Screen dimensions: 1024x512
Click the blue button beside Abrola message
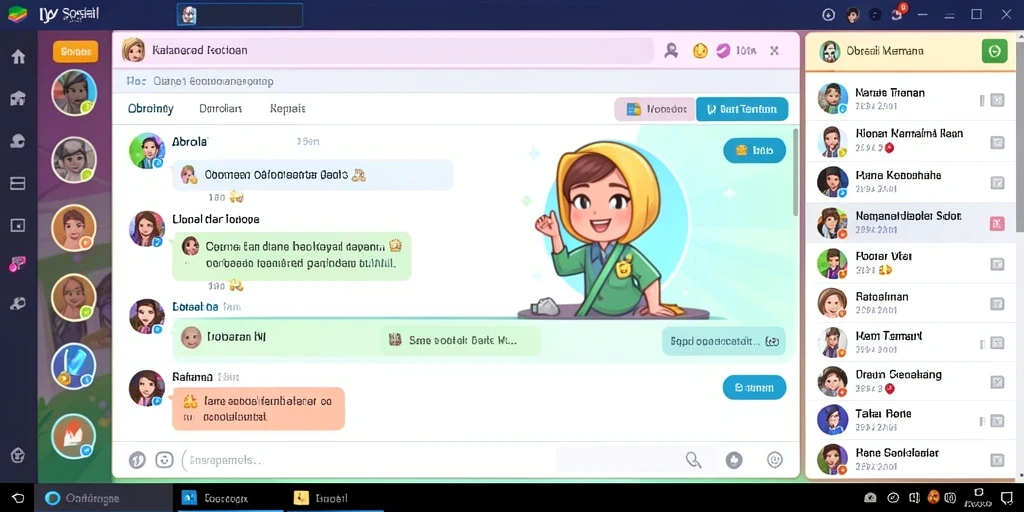[754, 151]
